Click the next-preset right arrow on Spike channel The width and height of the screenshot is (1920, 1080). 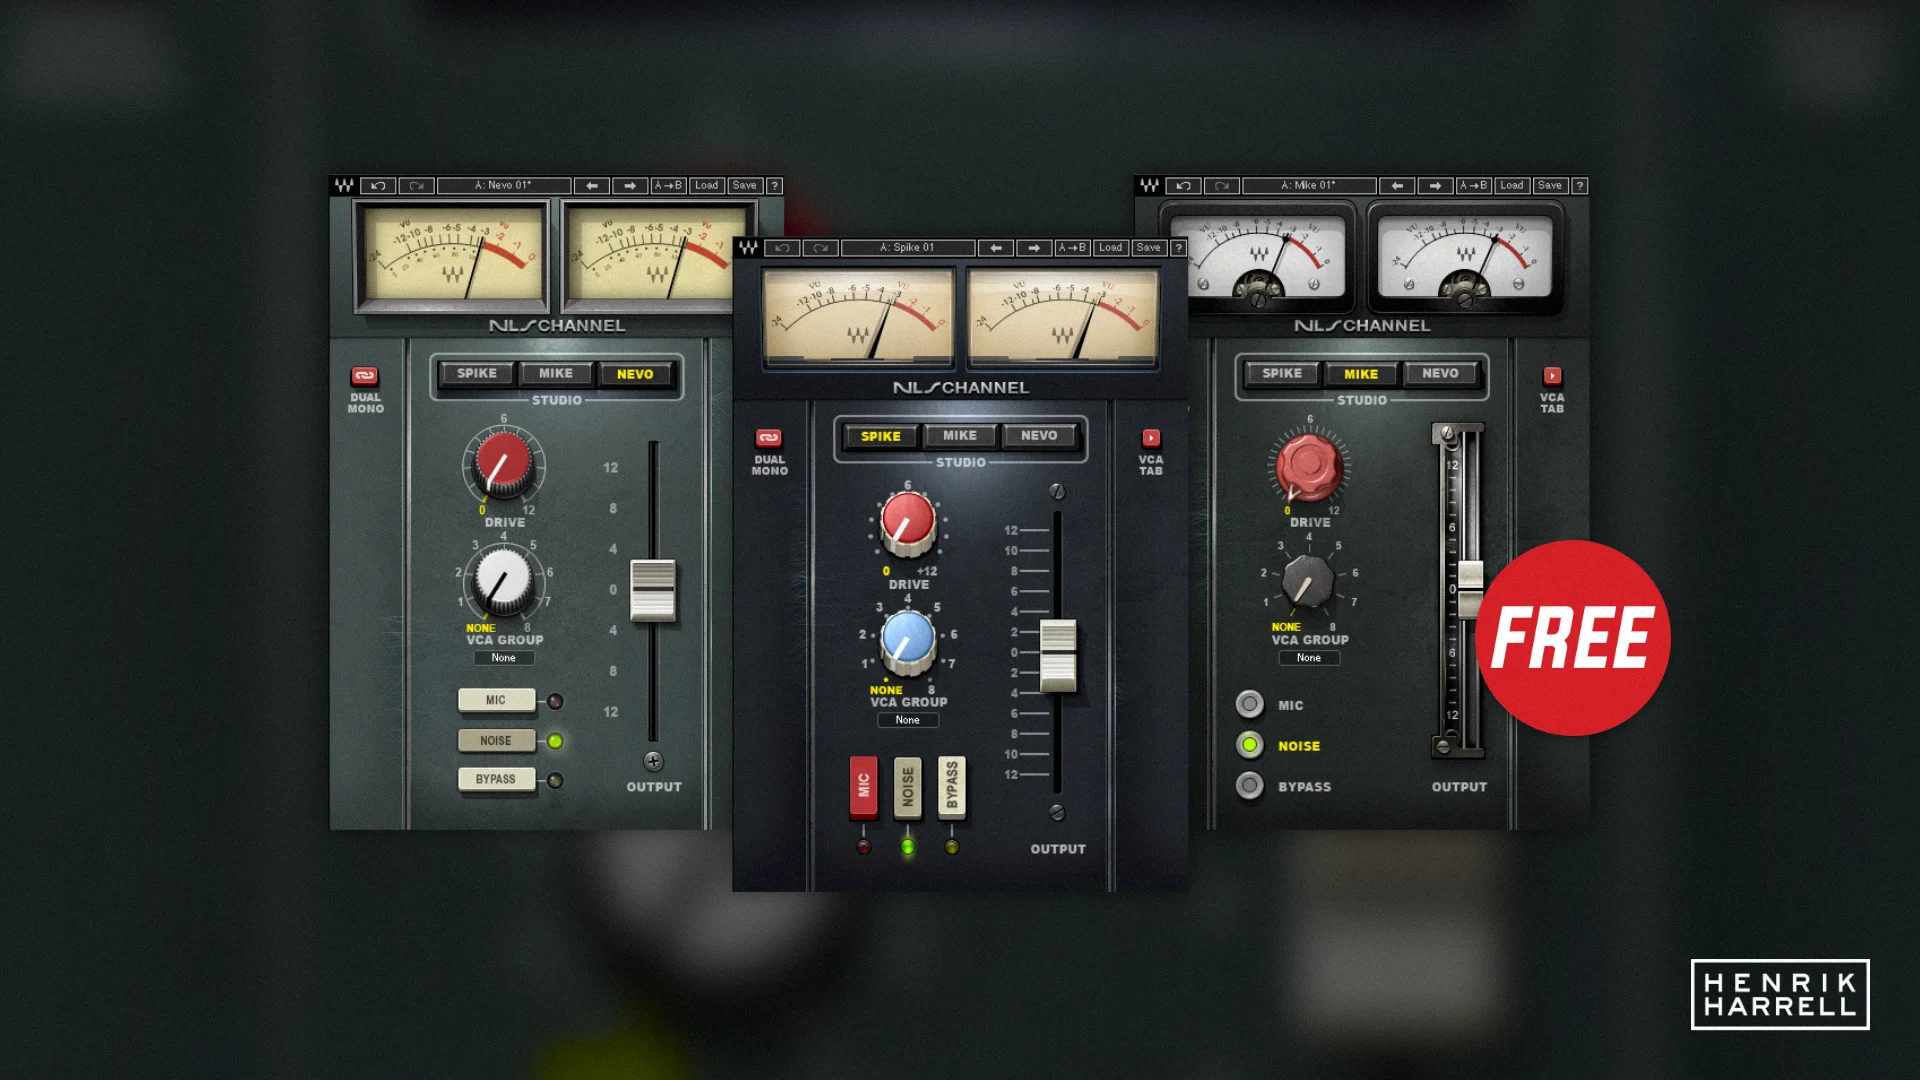point(1034,247)
